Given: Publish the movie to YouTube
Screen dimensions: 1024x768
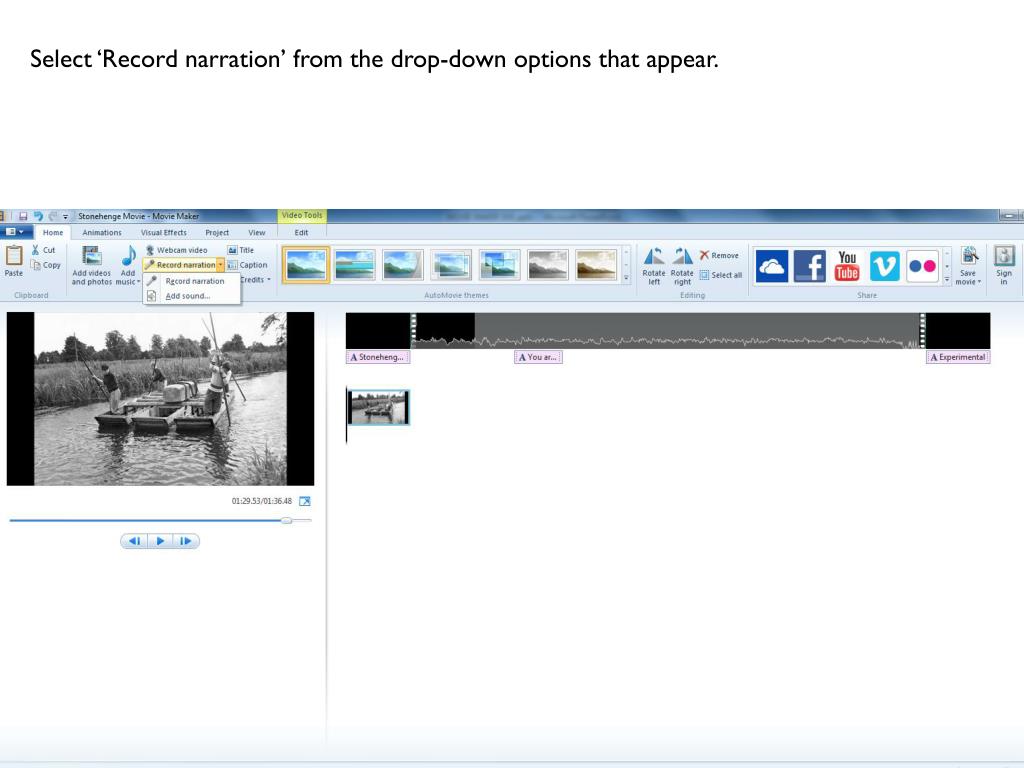Looking at the screenshot, I should point(847,266).
